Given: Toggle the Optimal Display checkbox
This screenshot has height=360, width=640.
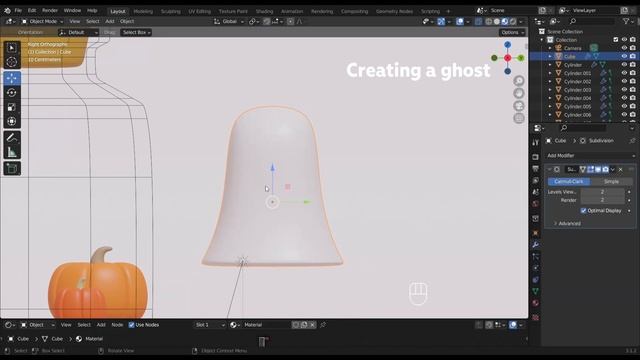Looking at the screenshot, I should 583,211.
